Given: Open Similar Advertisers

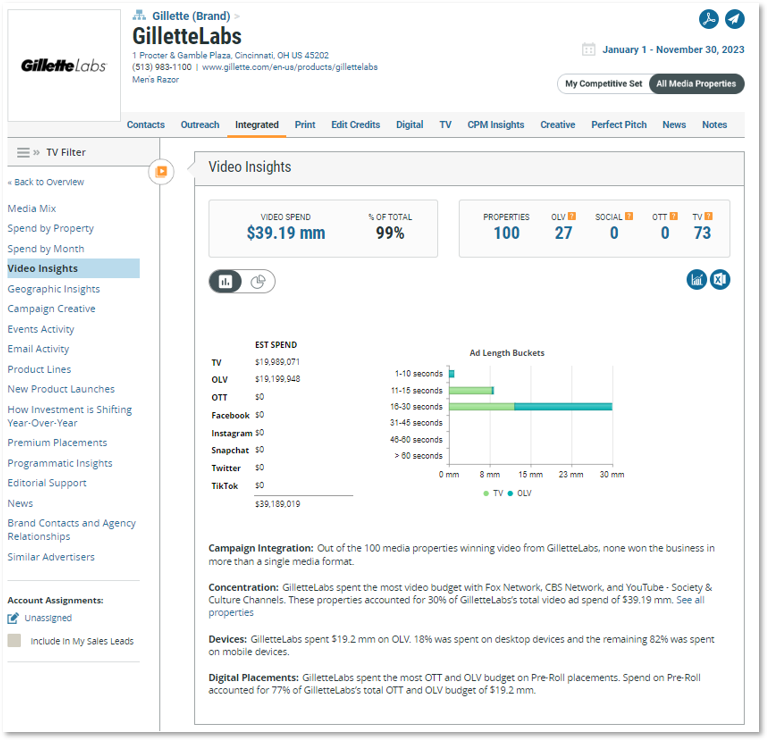Looking at the screenshot, I should click(51, 557).
